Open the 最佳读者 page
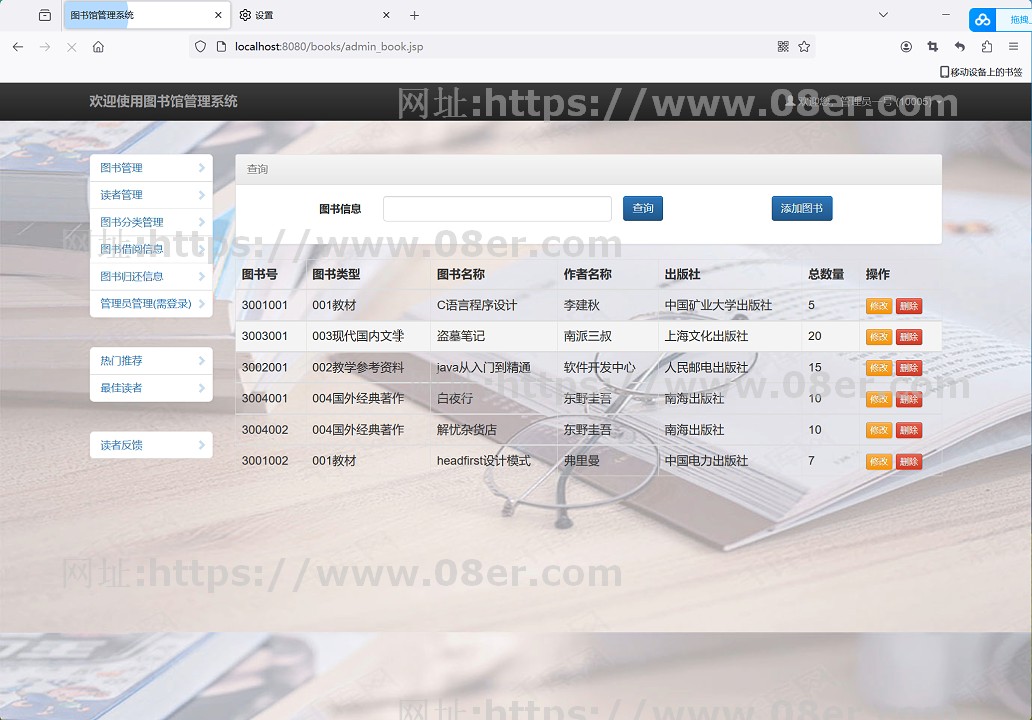Screen dimensions: 1032x720 151,388
